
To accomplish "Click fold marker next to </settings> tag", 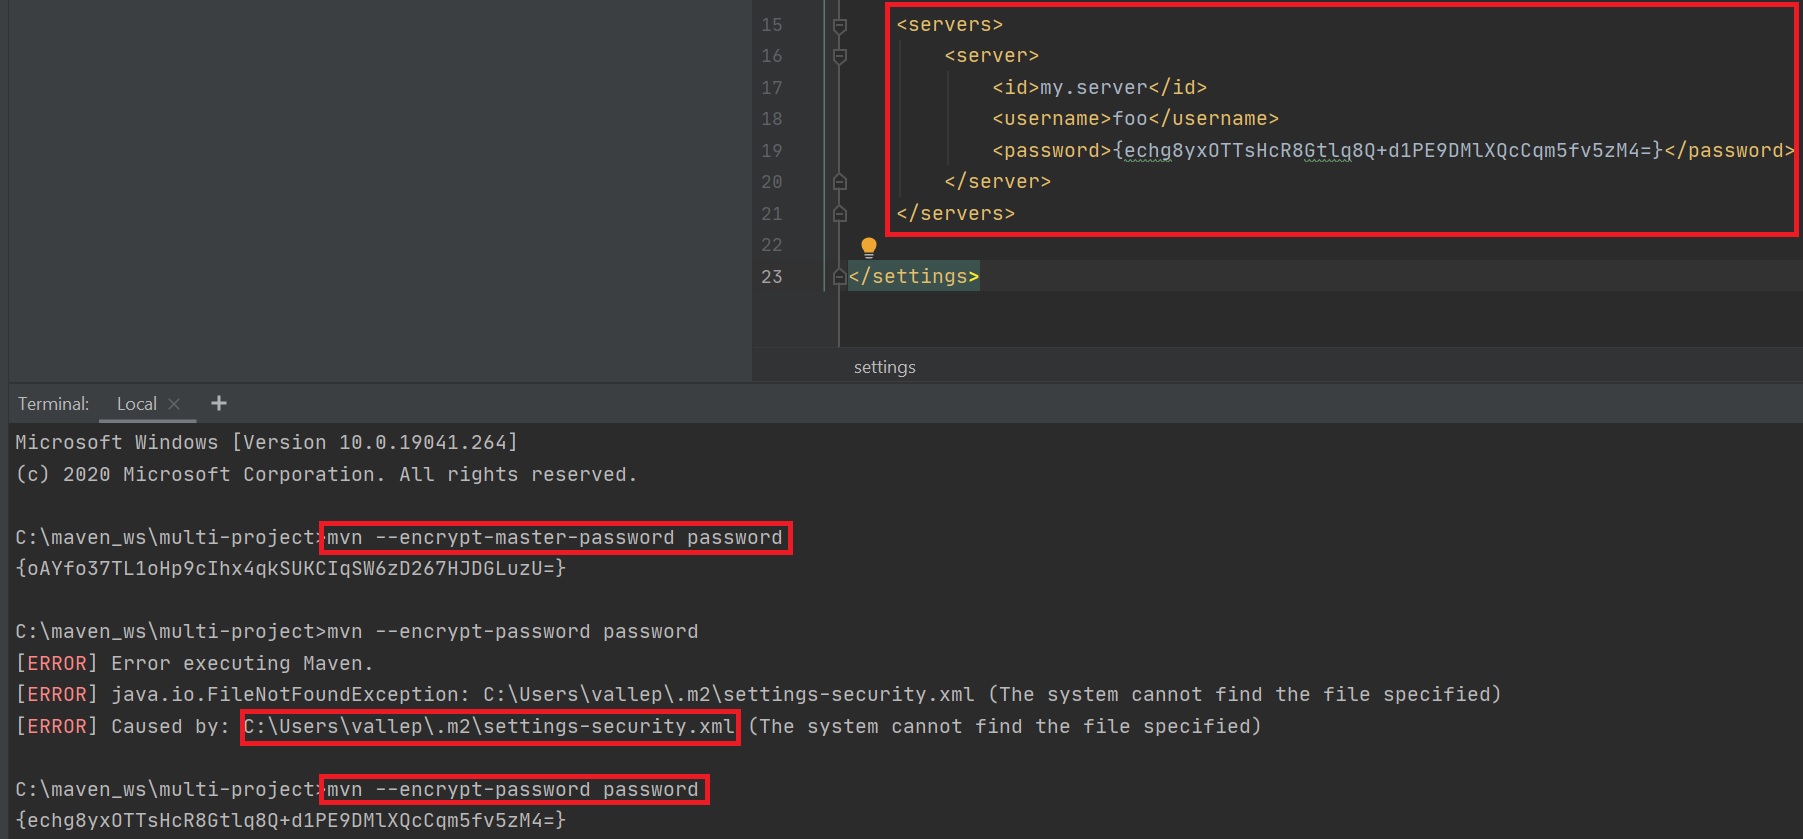I will pyautogui.click(x=839, y=277).
